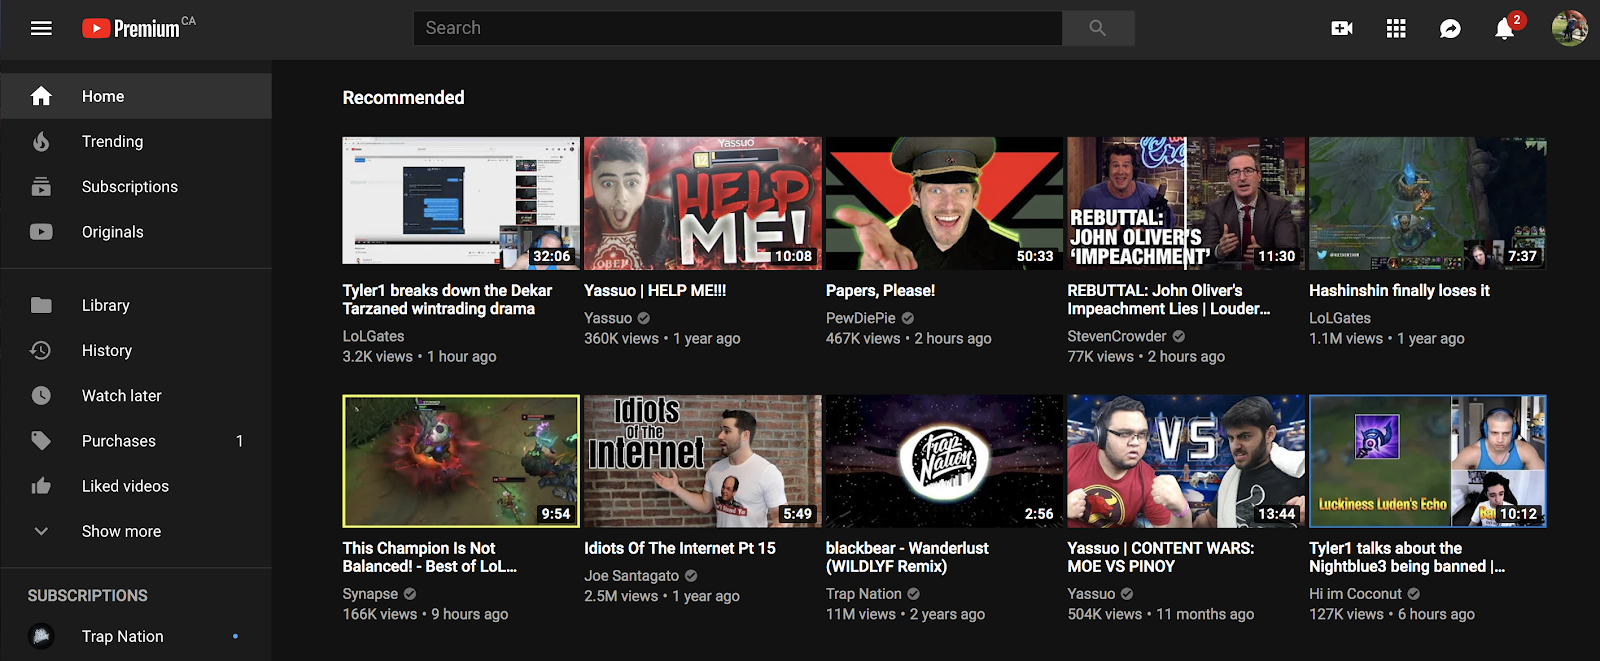Click the Trap Nation channel avatar

point(41,636)
